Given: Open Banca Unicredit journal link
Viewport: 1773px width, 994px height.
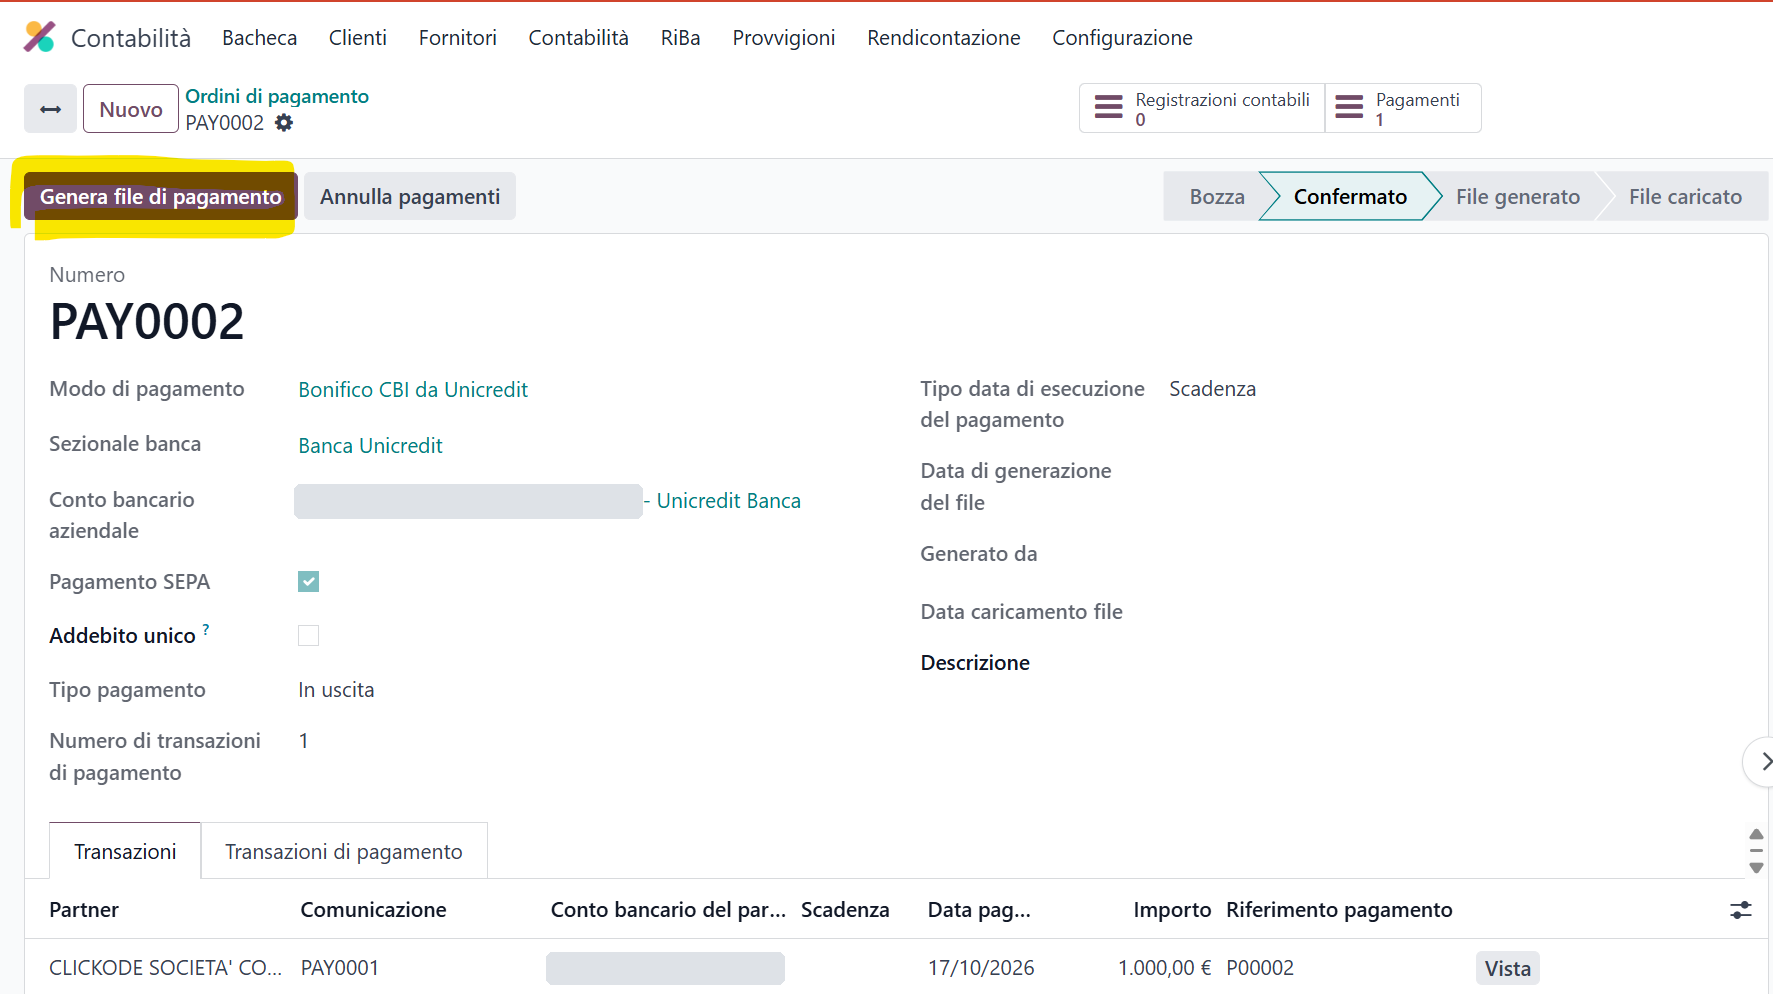Looking at the screenshot, I should coord(370,446).
